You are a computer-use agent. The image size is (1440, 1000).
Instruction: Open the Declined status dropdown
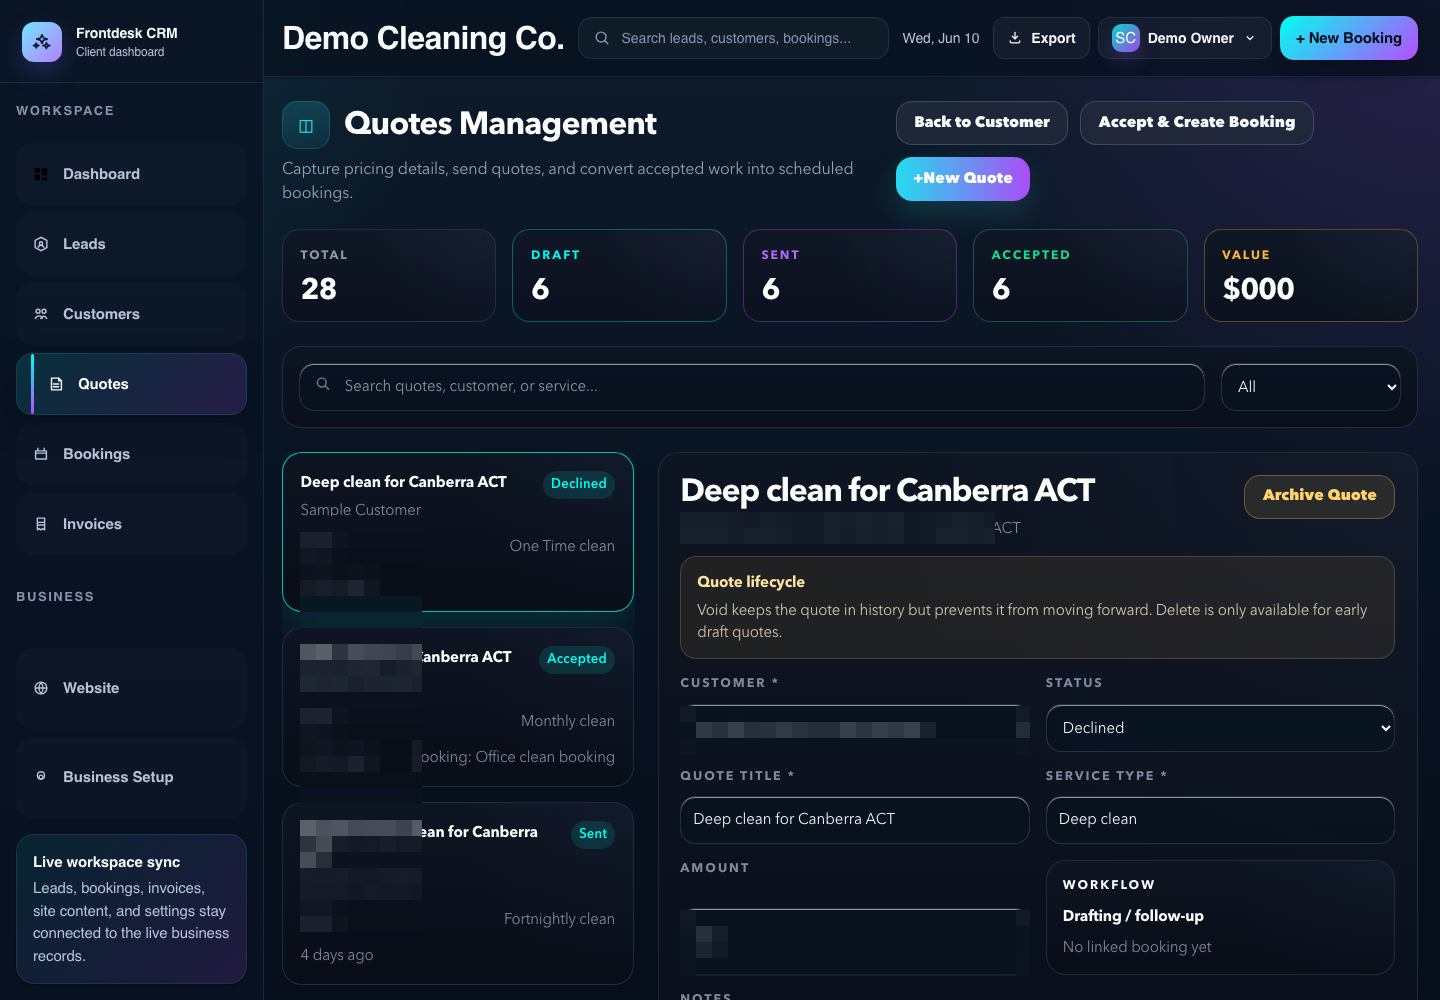coord(1220,728)
